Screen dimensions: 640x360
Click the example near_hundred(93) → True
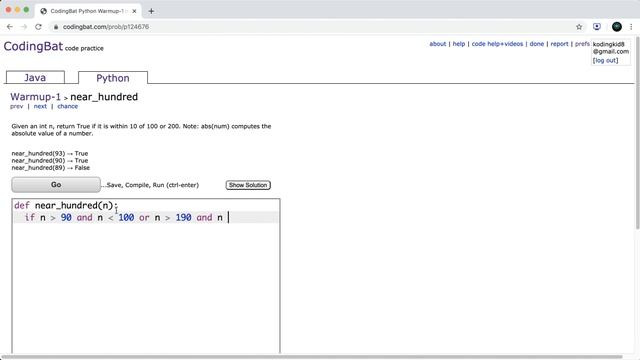point(50,153)
